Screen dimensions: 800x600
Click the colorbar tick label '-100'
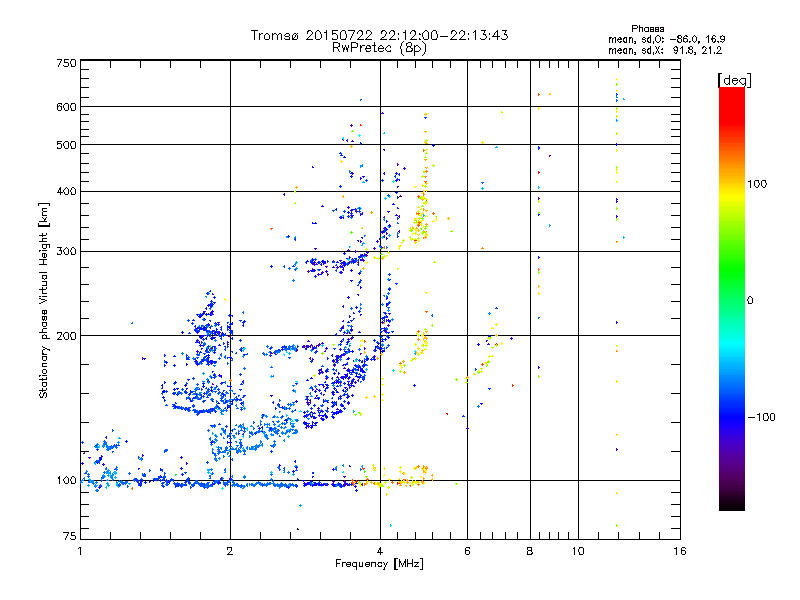pos(761,417)
